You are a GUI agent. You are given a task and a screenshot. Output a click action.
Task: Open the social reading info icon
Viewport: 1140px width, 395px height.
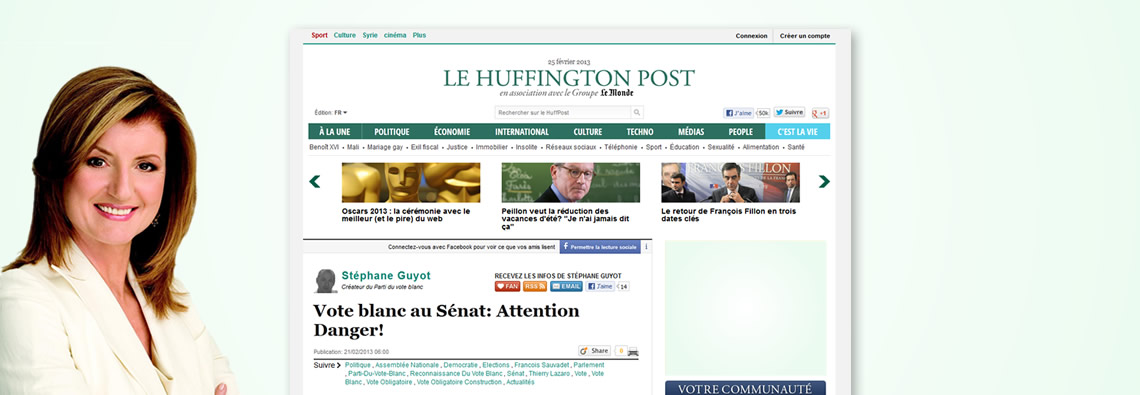[x=646, y=247]
